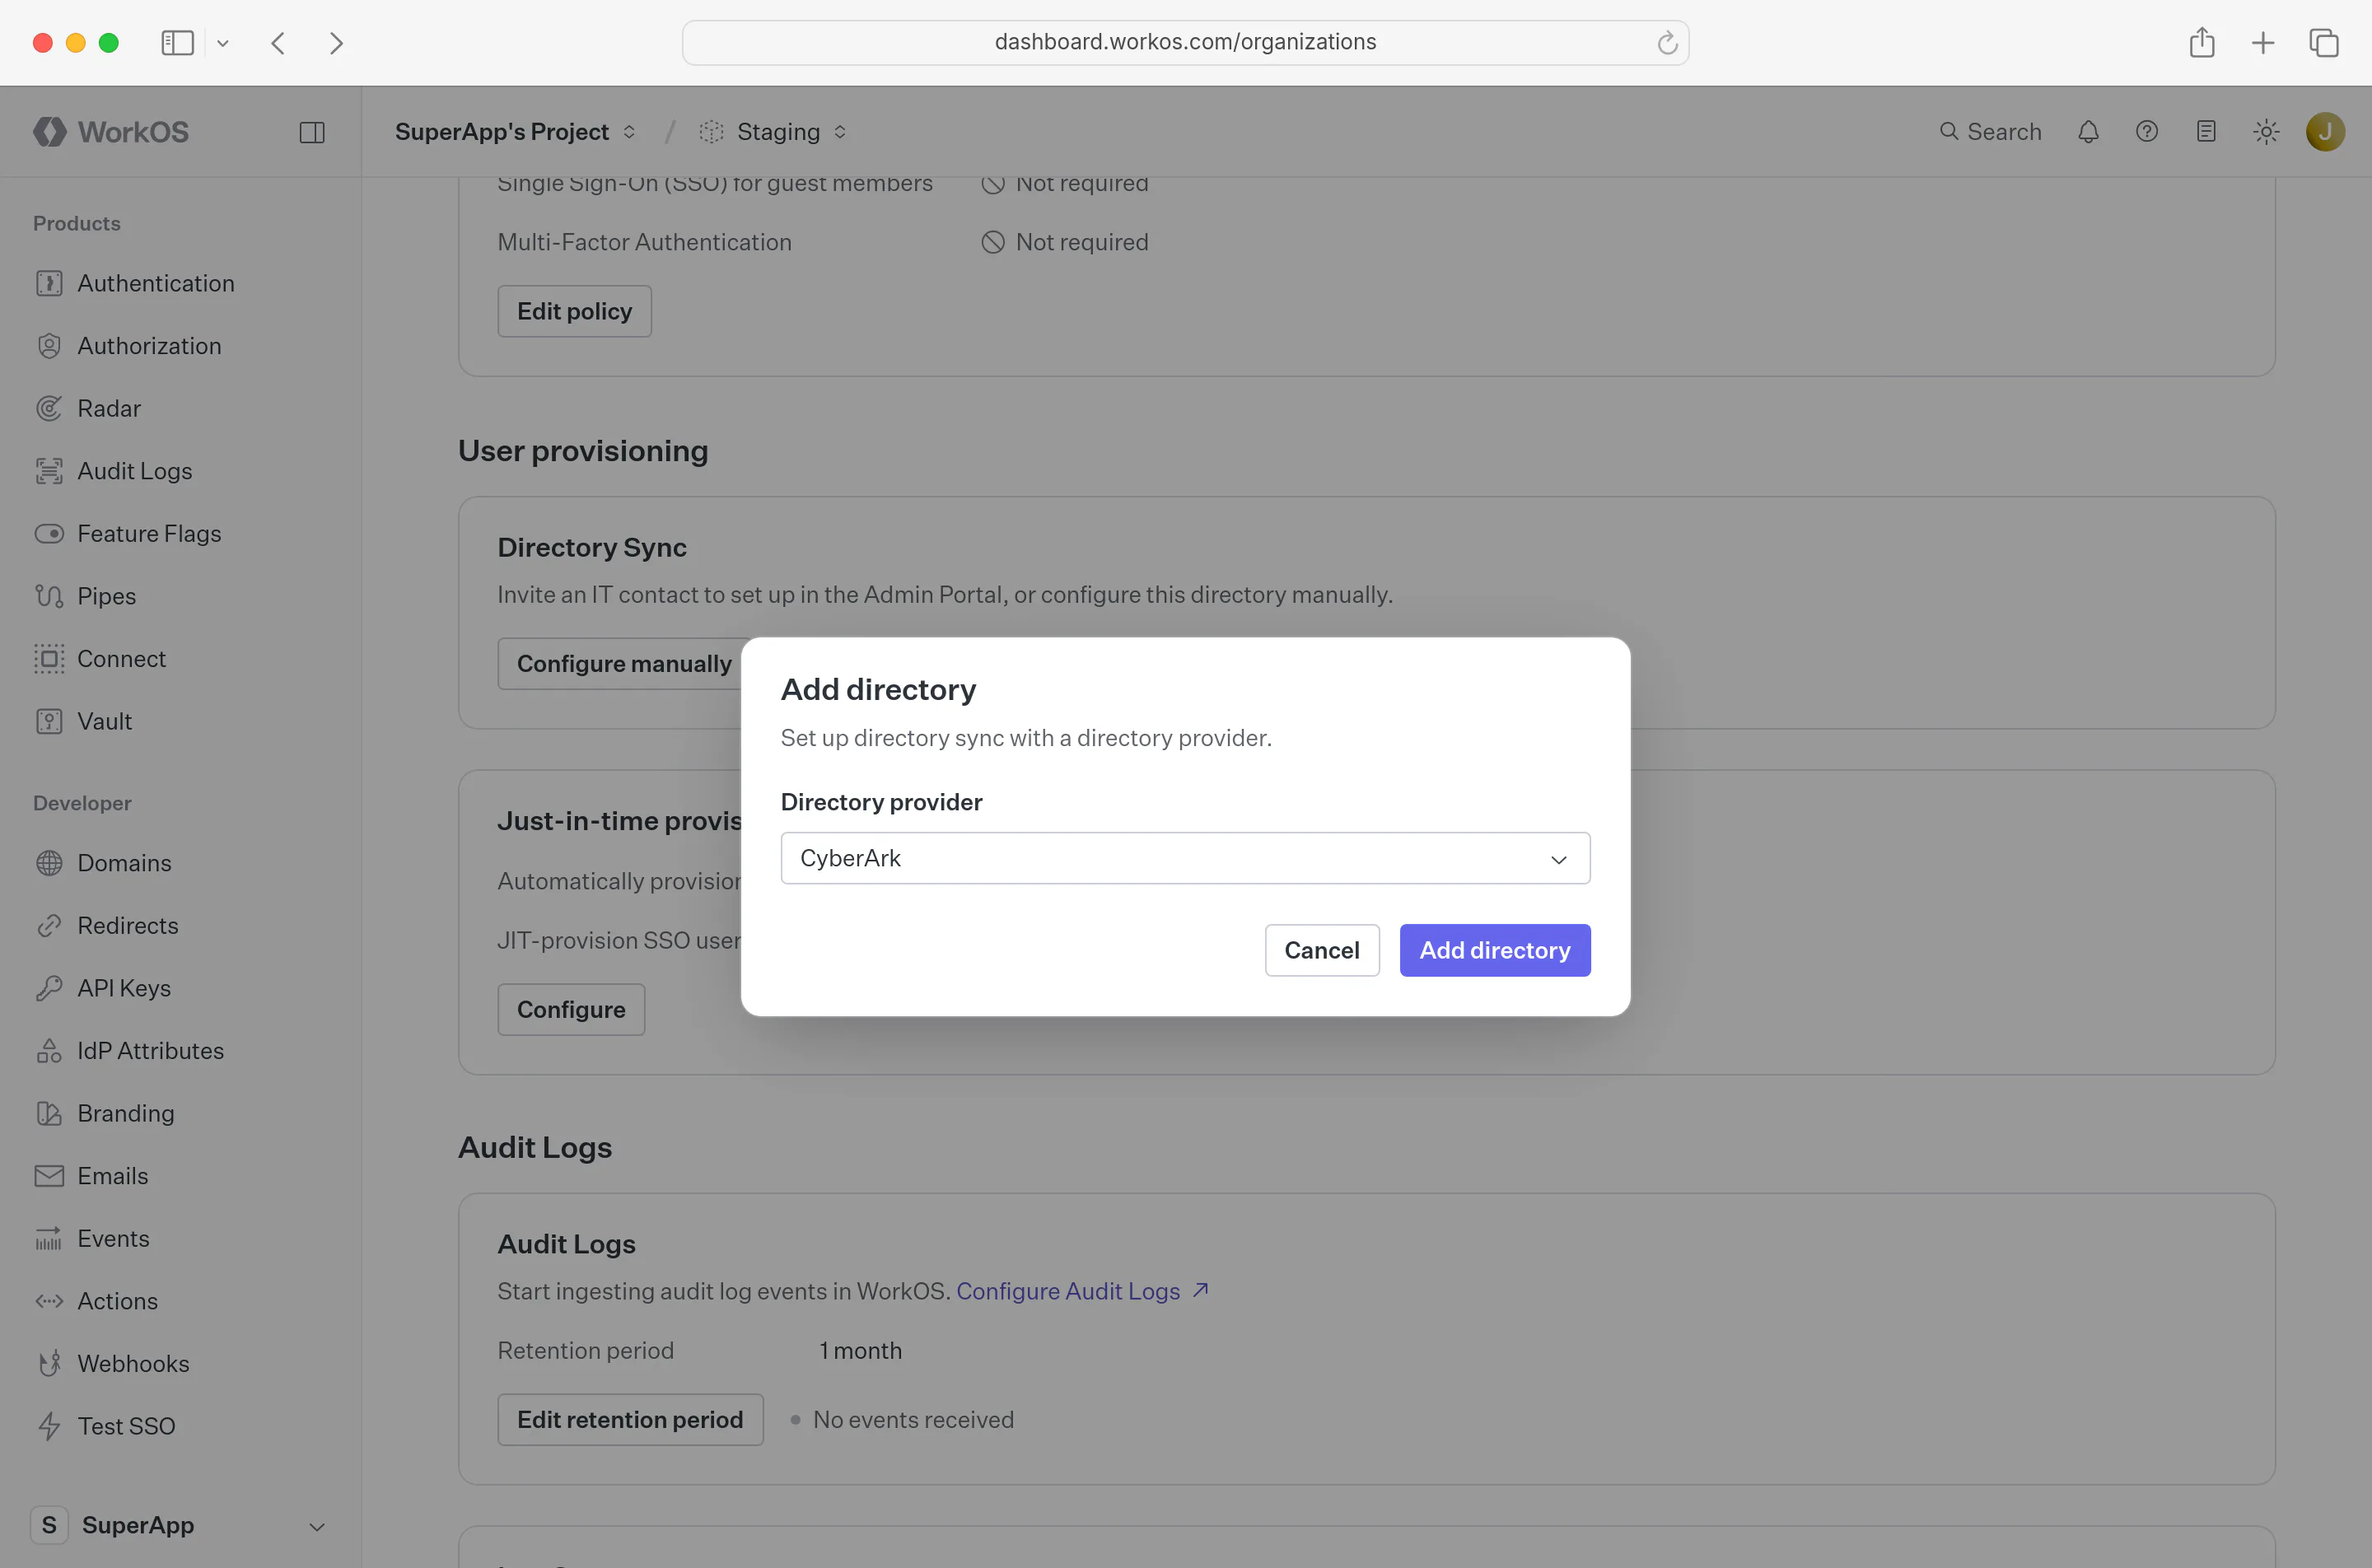The width and height of the screenshot is (2372, 1568).
Task: Open API Keys key icon
Action: click(x=49, y=988)
